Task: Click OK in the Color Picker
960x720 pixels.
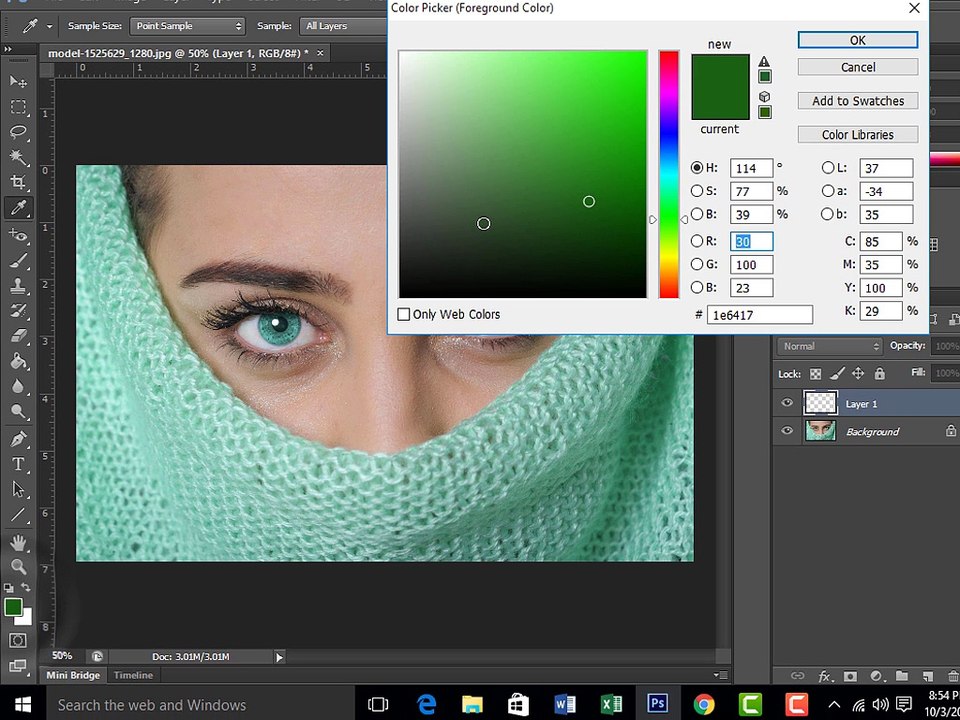Action: click(x=858, y=40)
